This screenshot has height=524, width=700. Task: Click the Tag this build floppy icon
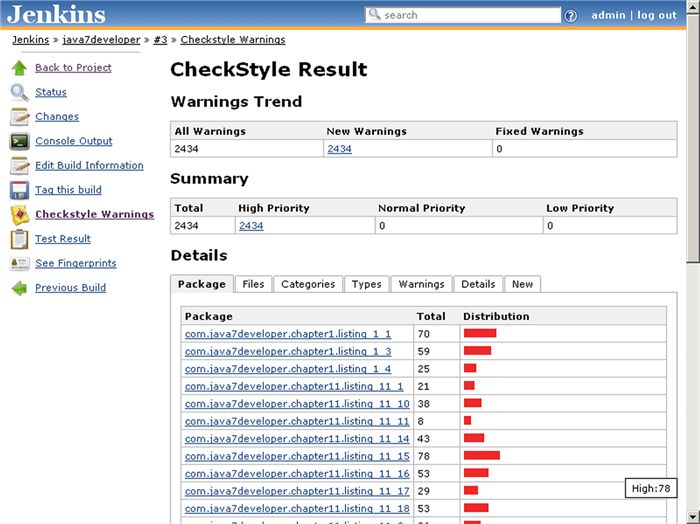(19, 190)
